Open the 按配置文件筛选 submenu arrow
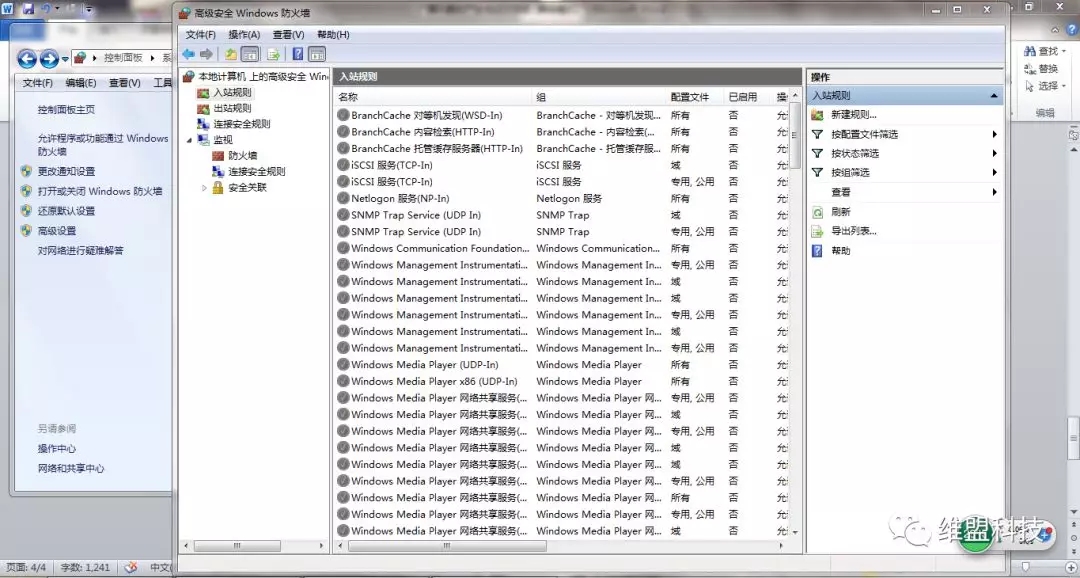 [995, 134]
